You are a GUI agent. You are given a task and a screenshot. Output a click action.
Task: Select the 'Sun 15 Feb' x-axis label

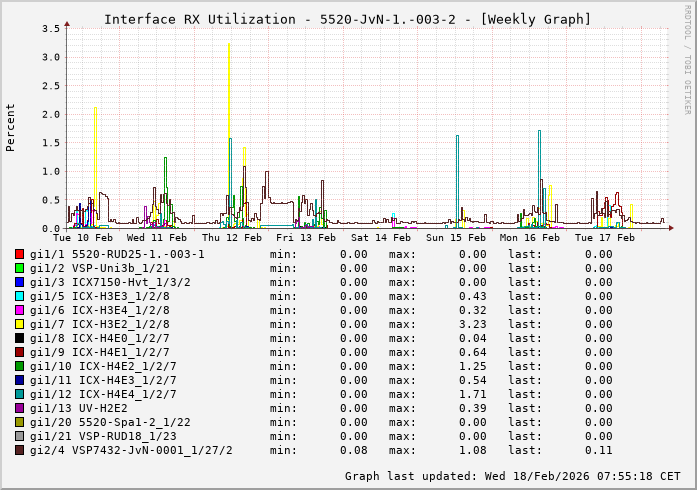coord(456,238)
